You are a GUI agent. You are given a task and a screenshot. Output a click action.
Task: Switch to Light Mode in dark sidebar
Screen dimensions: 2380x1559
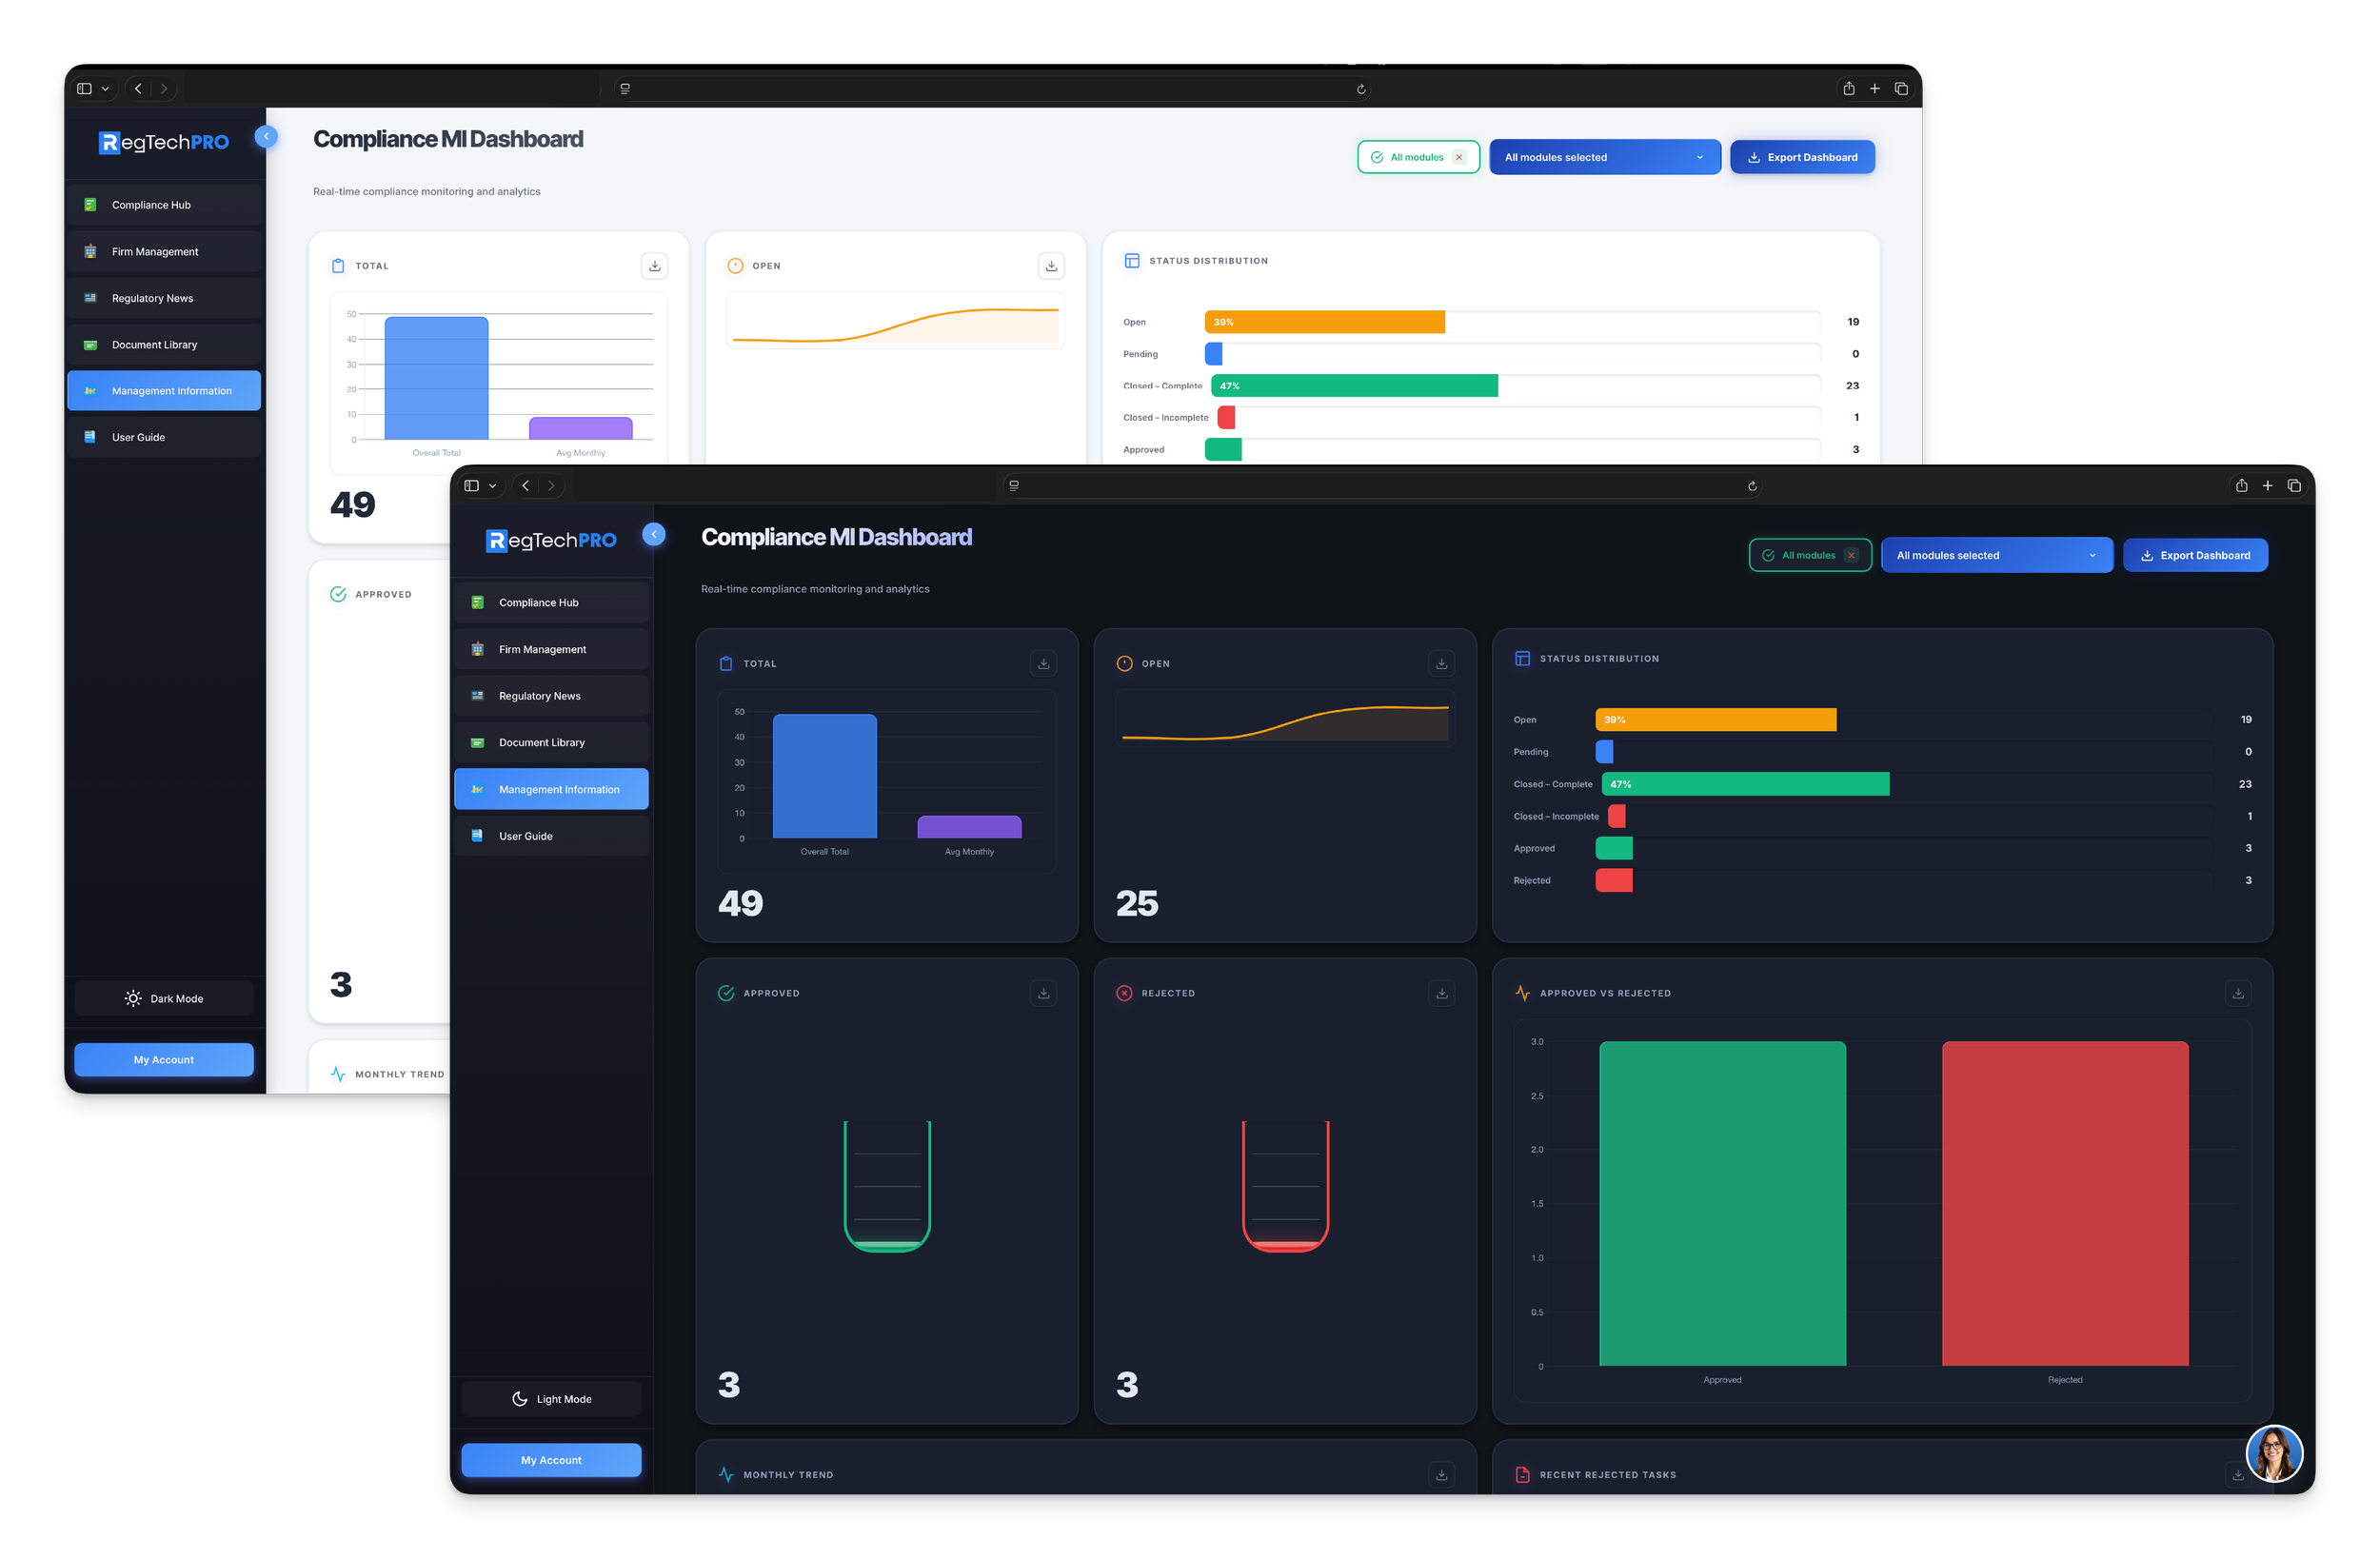(551, 1399)
